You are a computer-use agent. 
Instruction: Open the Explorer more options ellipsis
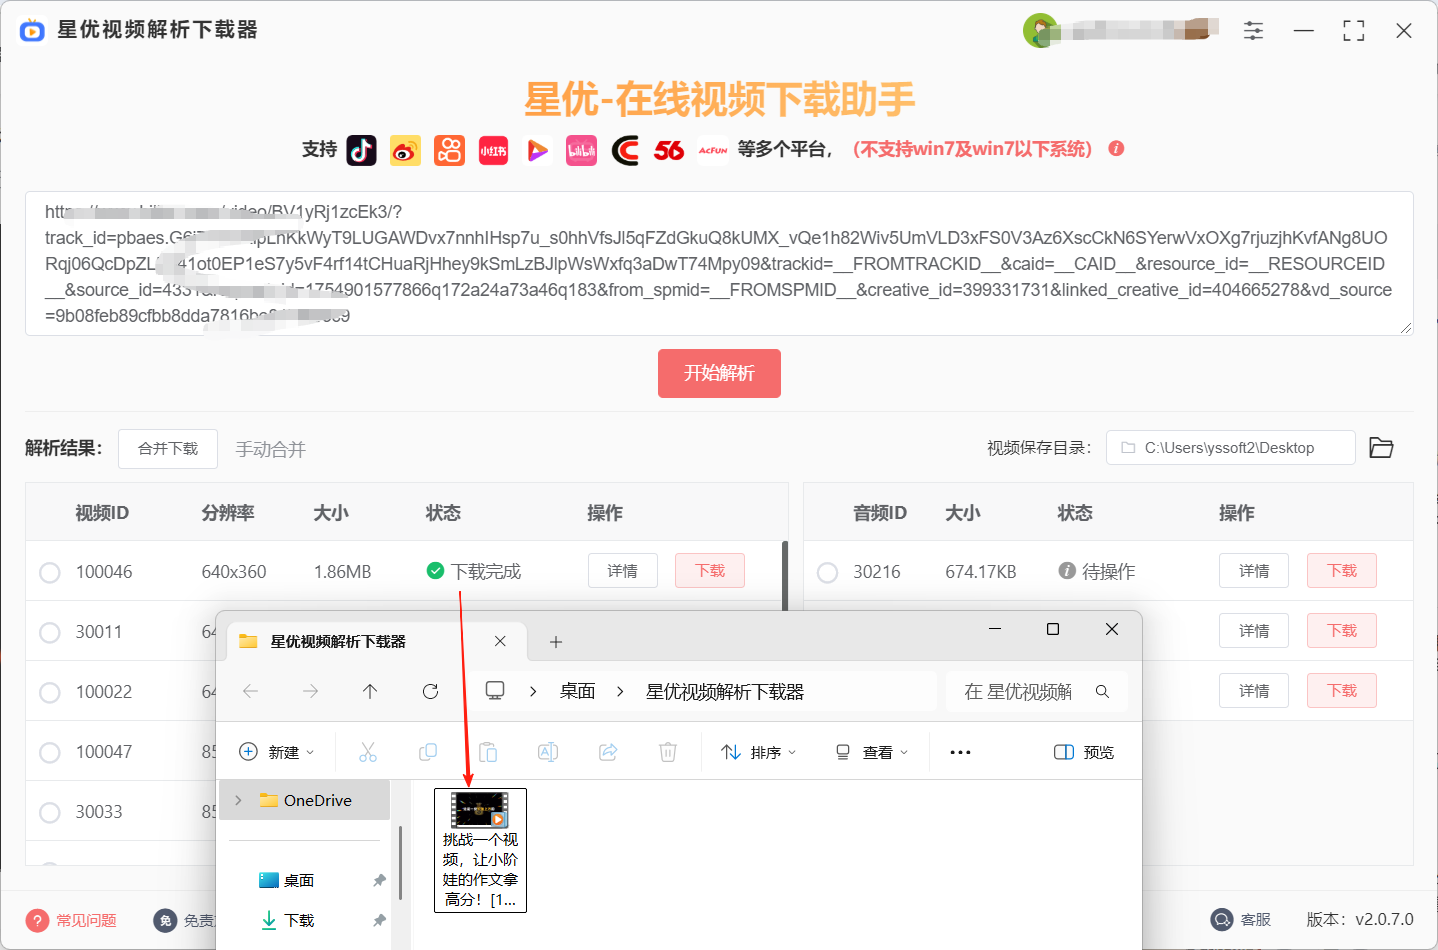coord(960,752)
